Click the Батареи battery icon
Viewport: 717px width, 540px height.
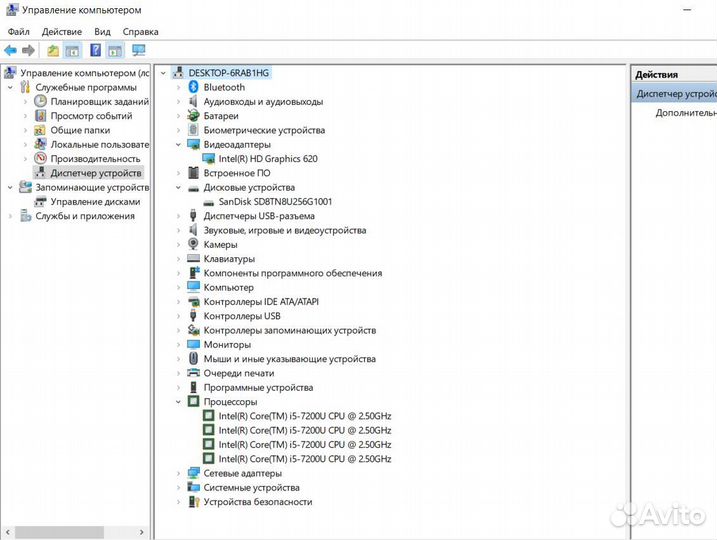pos(193,116)
